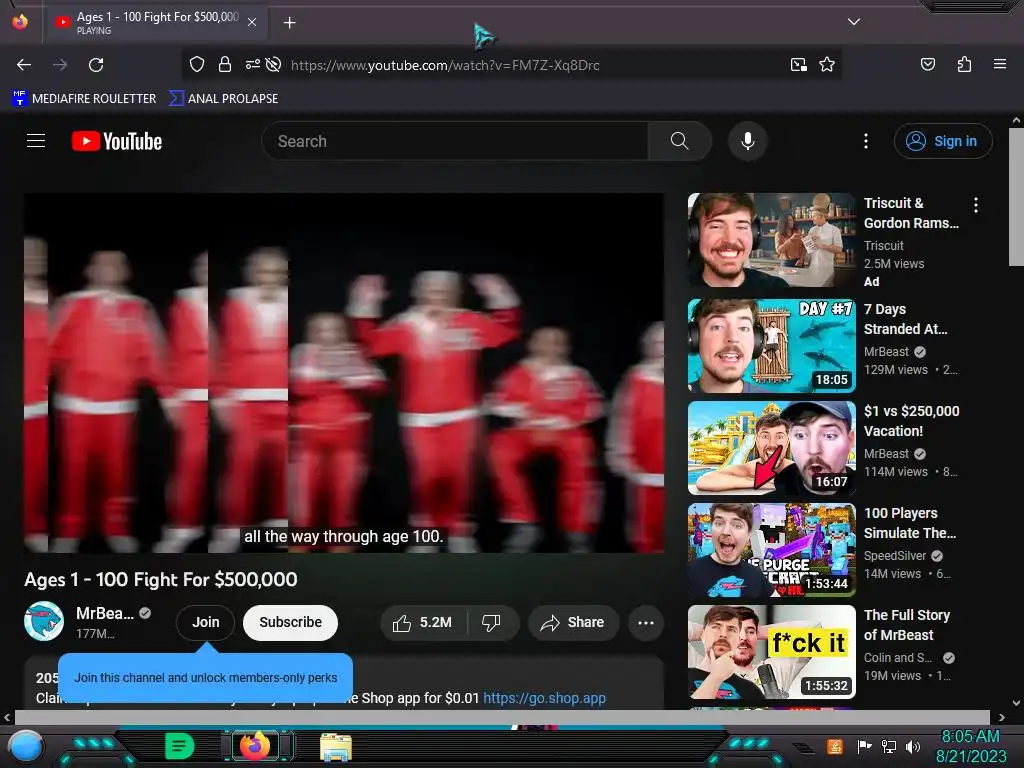Click the volume speaker tray icon

912,746
